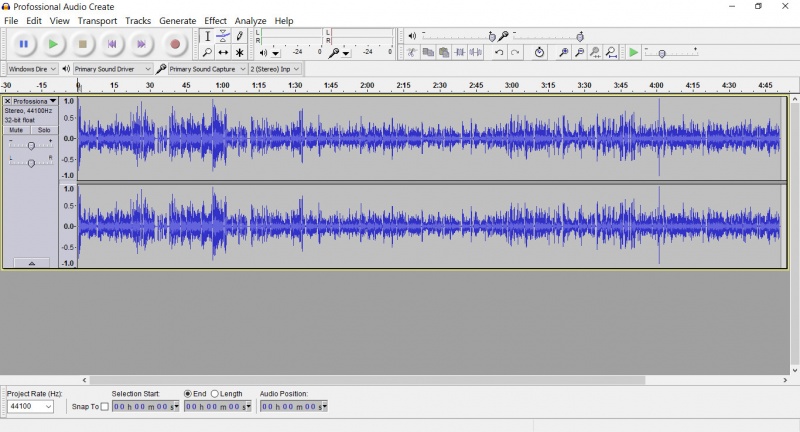The image size is (800, 432).
Task: Open the Effect menu
Action: coord(215,20)
